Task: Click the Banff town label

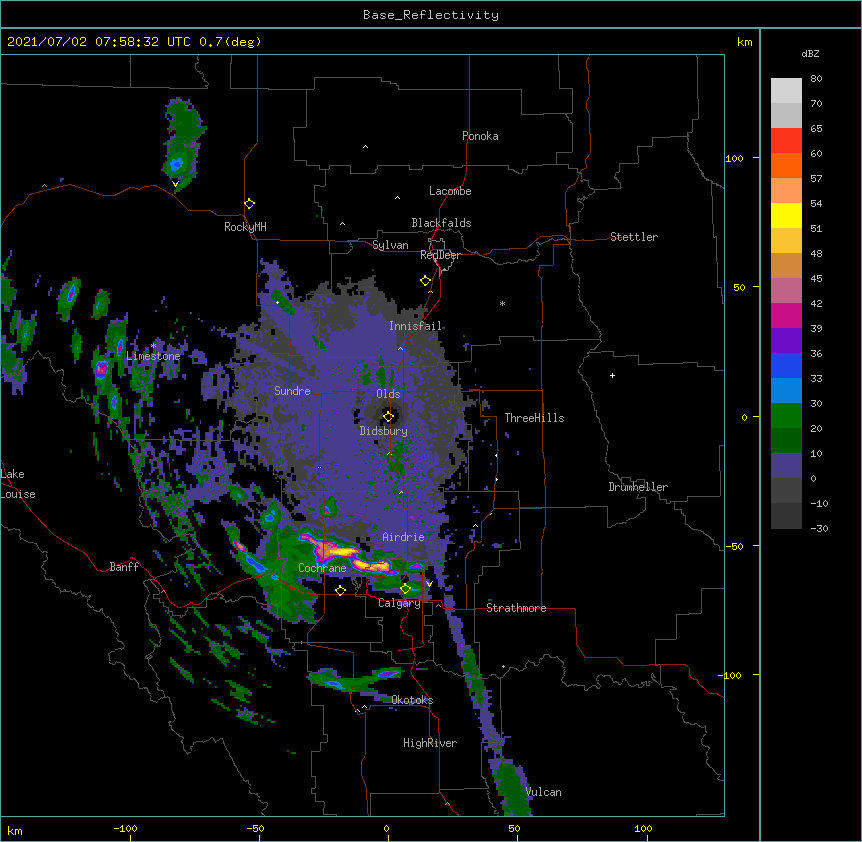Action: coord(124,567)
